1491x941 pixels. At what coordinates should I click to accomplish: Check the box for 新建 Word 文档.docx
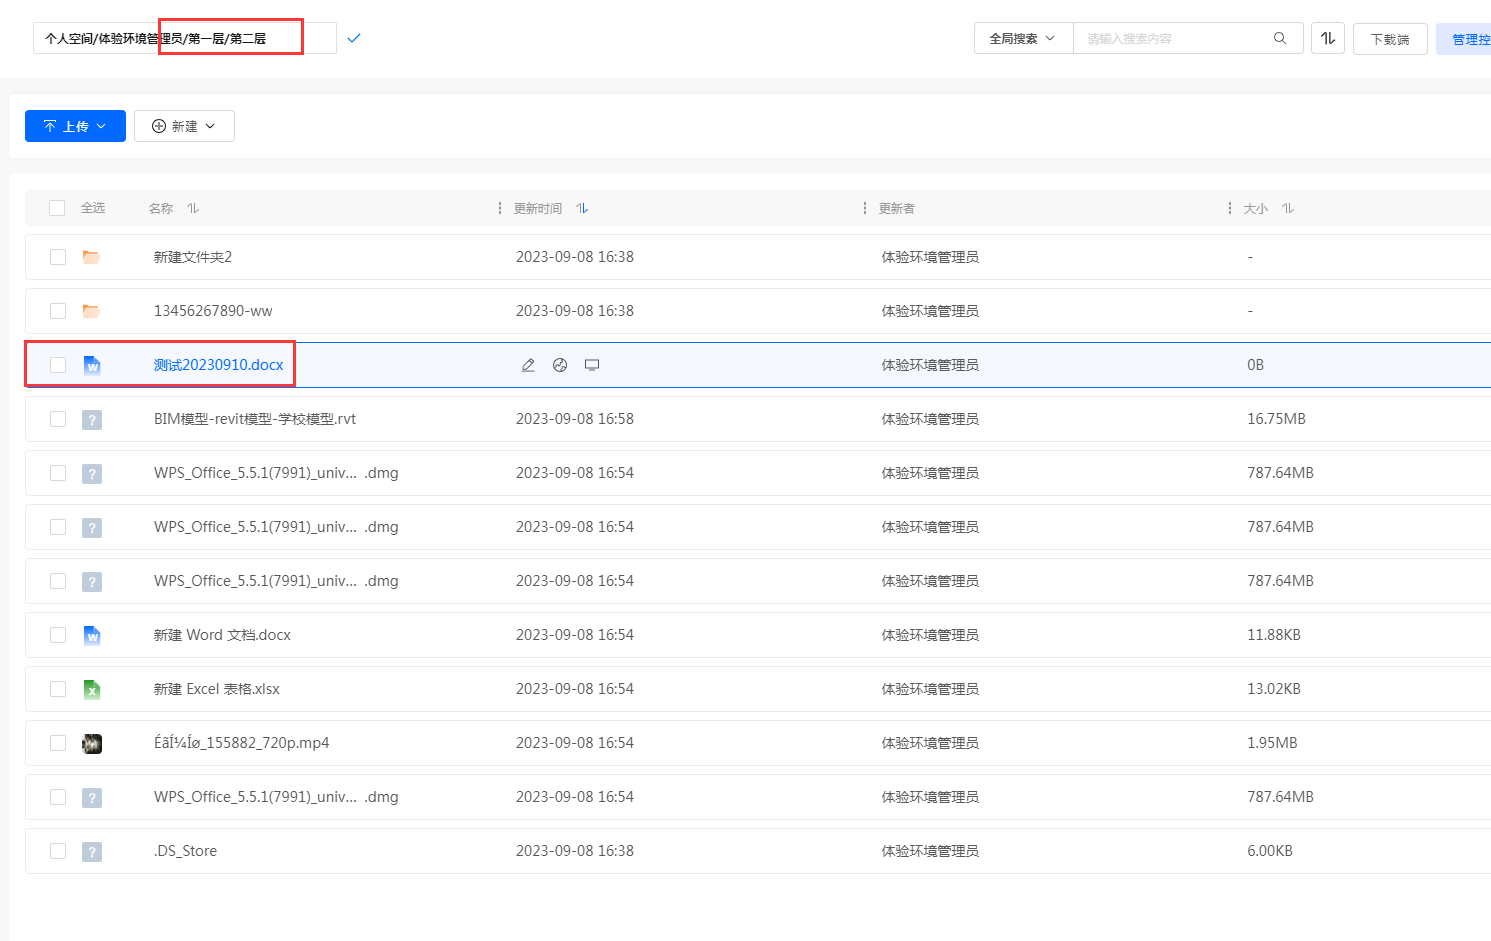click(x=58, y=635)
